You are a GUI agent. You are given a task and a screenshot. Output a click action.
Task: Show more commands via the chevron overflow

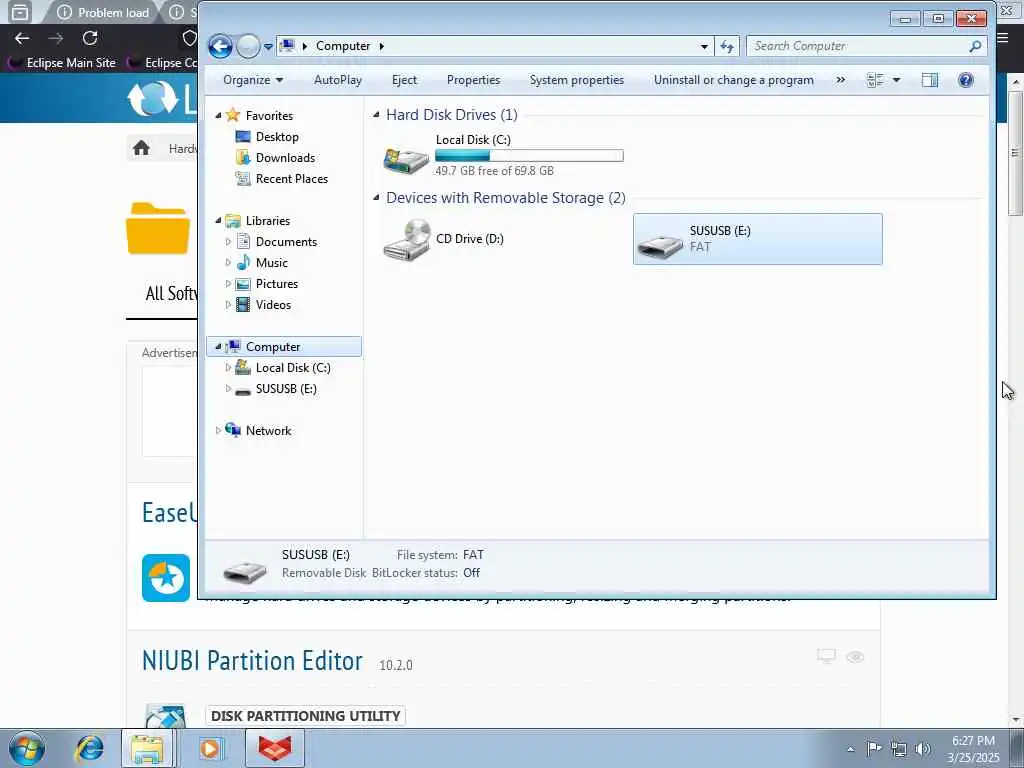(x=840, y=80)
